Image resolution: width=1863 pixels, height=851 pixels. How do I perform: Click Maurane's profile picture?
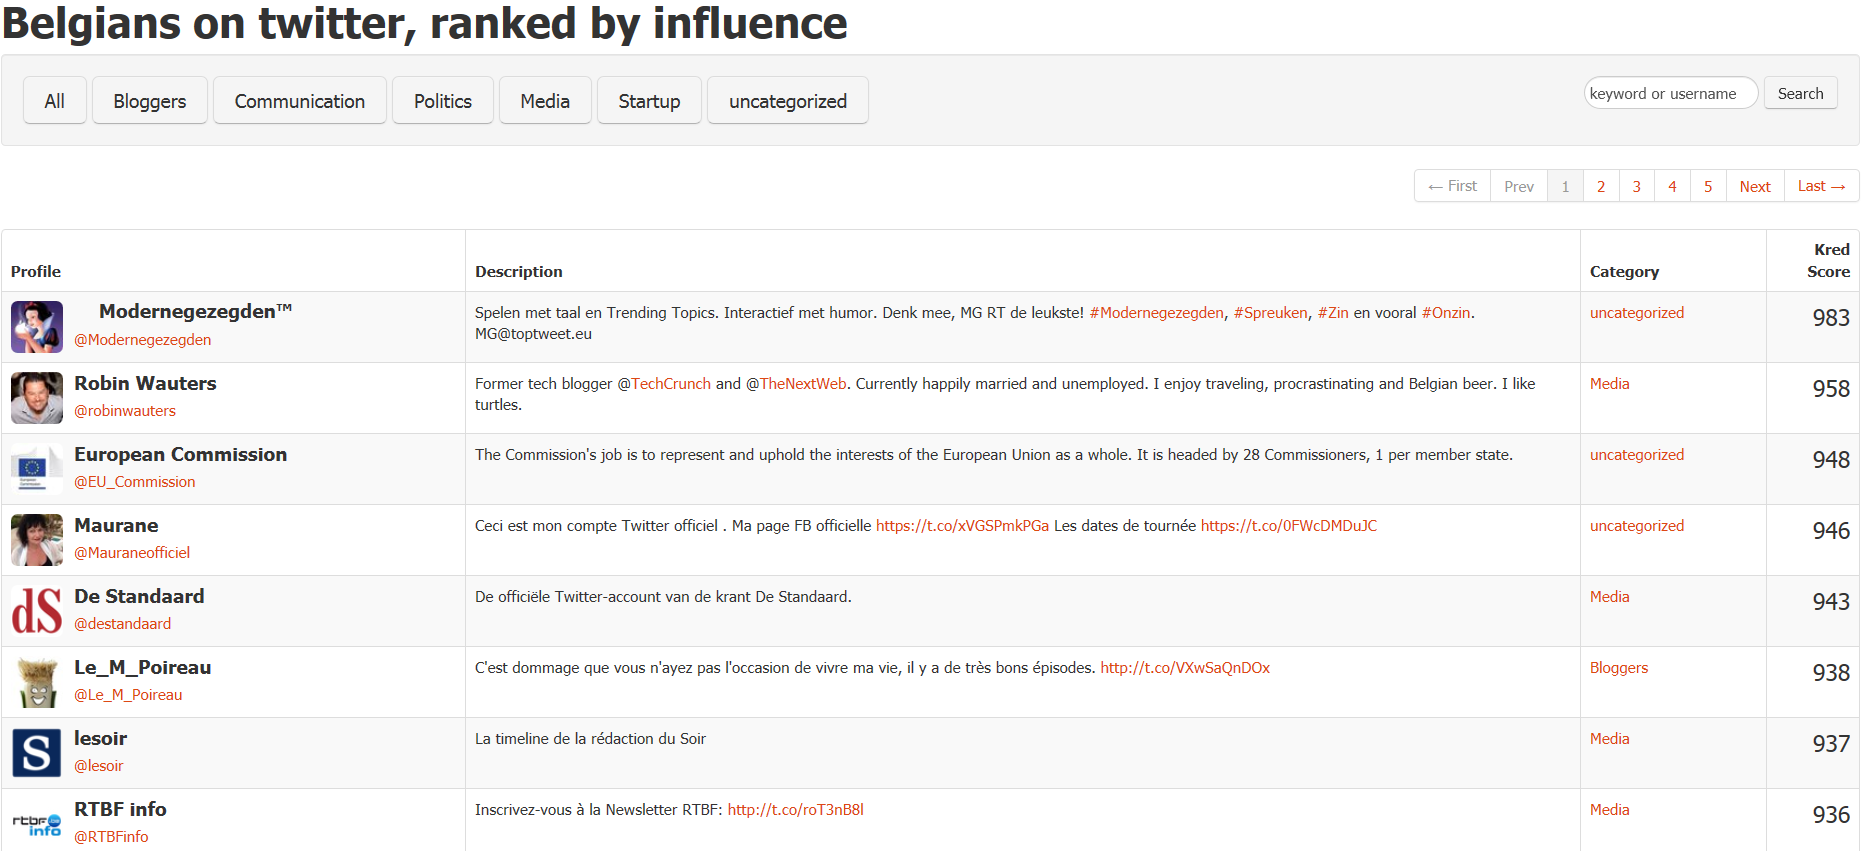(37, 540)
